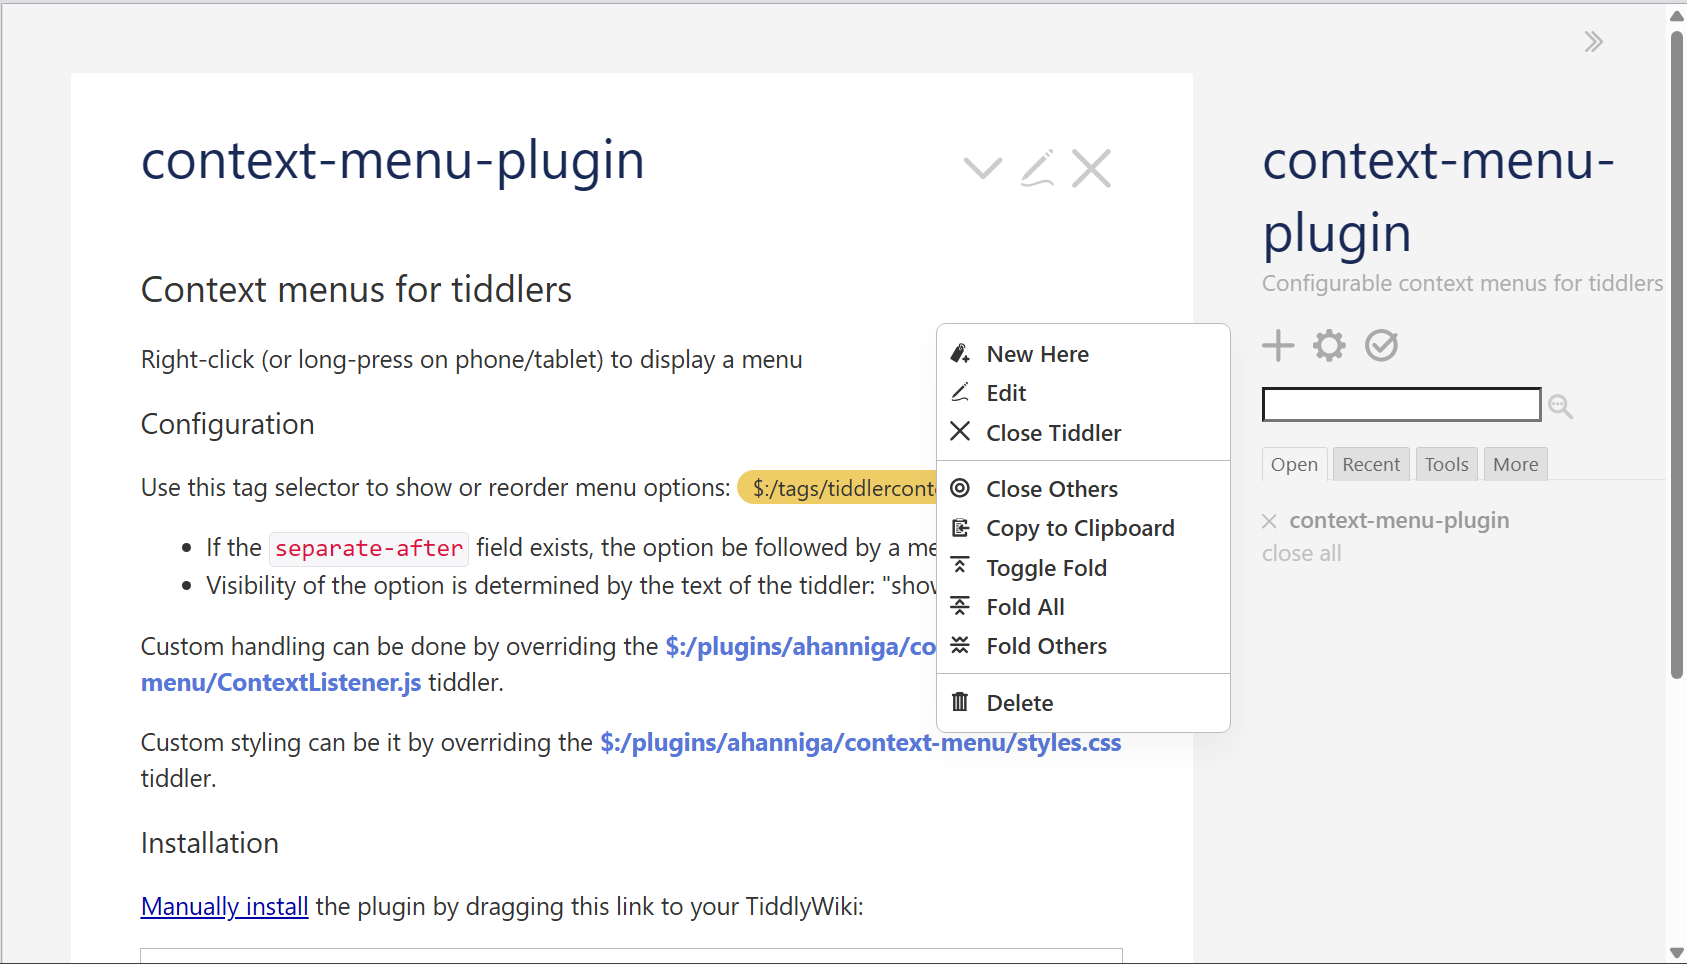Click the sidebar subtitle Configurable context menus

pyautogui.click(x=1462, y=284)
